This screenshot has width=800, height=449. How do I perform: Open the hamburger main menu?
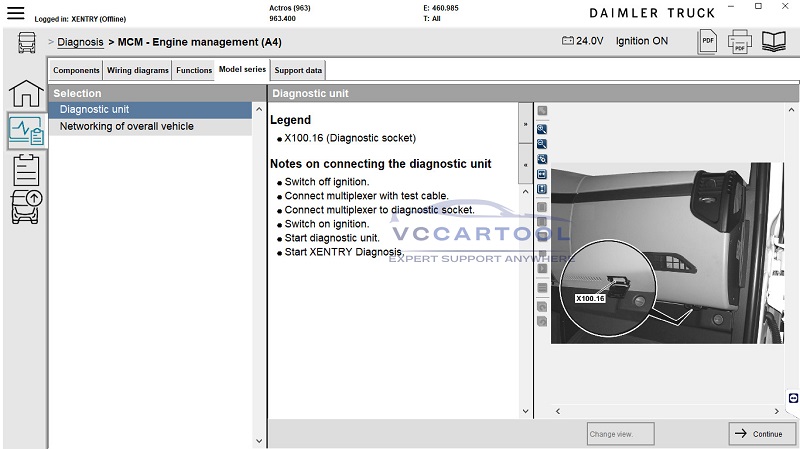pyautogui.click(x=15, y=13)
